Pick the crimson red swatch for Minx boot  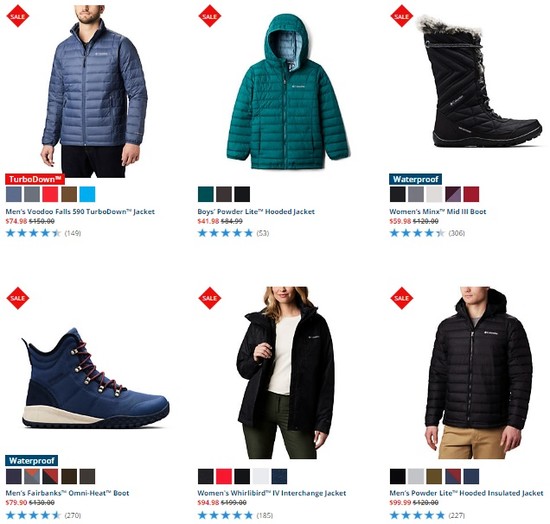click(471, 194)
